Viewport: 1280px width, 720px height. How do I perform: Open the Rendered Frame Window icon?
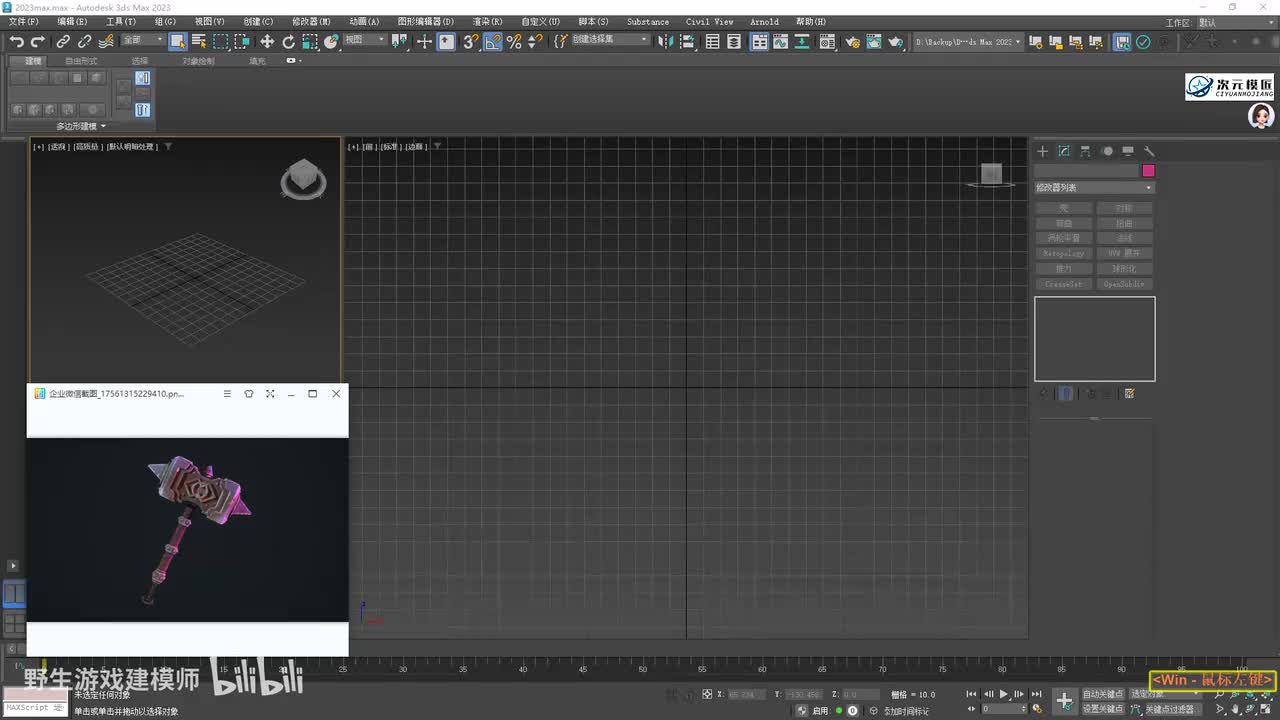874,42
